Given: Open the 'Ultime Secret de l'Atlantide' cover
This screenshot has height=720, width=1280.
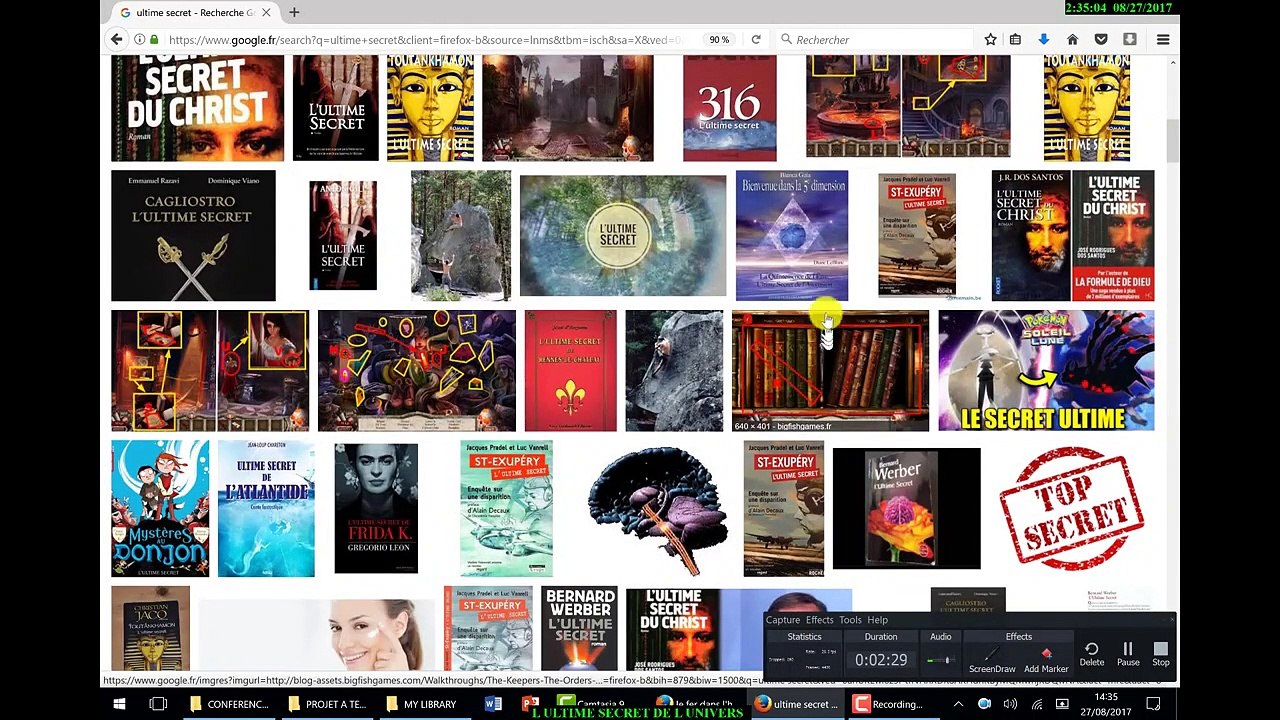Looking at the screenshot, I should pyautogui.click(x=266, y=509).
